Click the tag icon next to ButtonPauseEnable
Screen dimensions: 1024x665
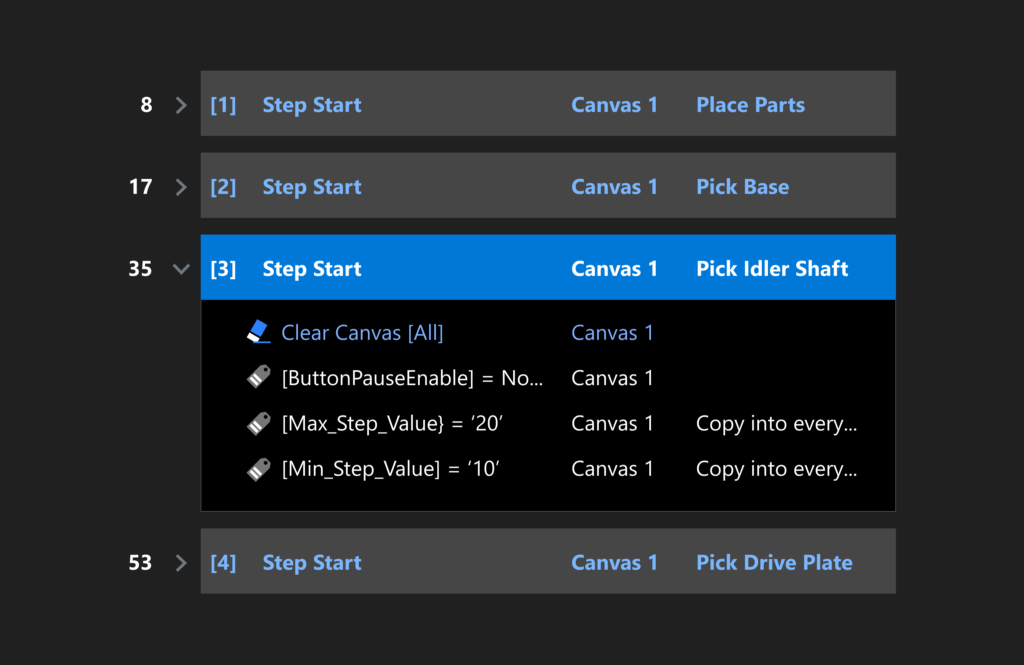tap(258, 377)
